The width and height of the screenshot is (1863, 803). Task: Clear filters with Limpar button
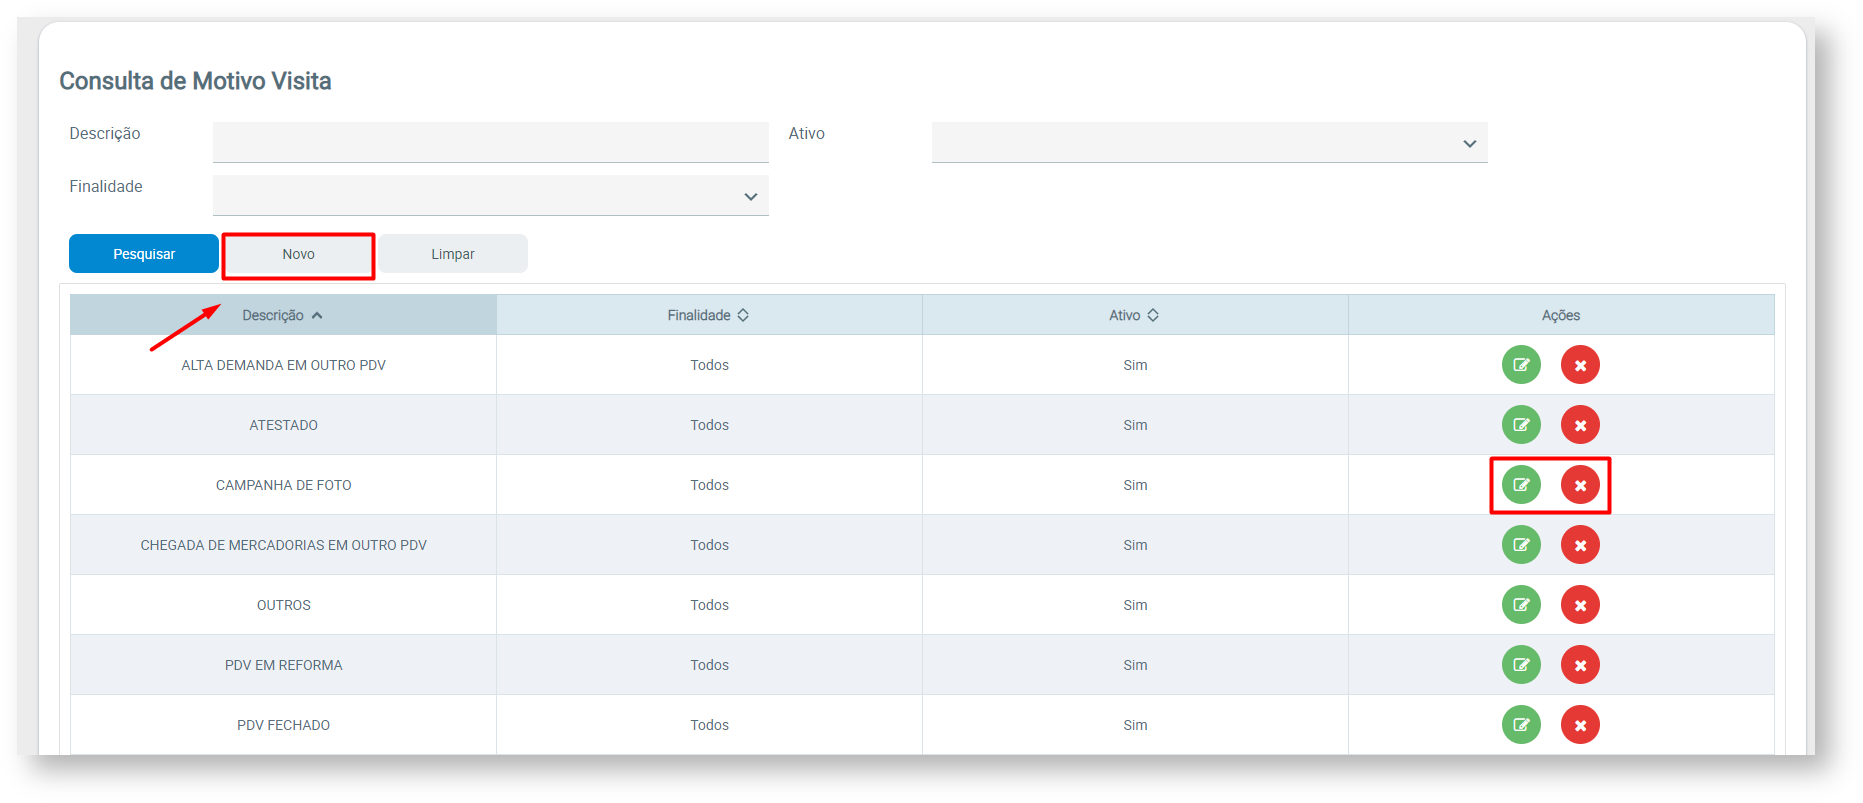pos(453,254)
